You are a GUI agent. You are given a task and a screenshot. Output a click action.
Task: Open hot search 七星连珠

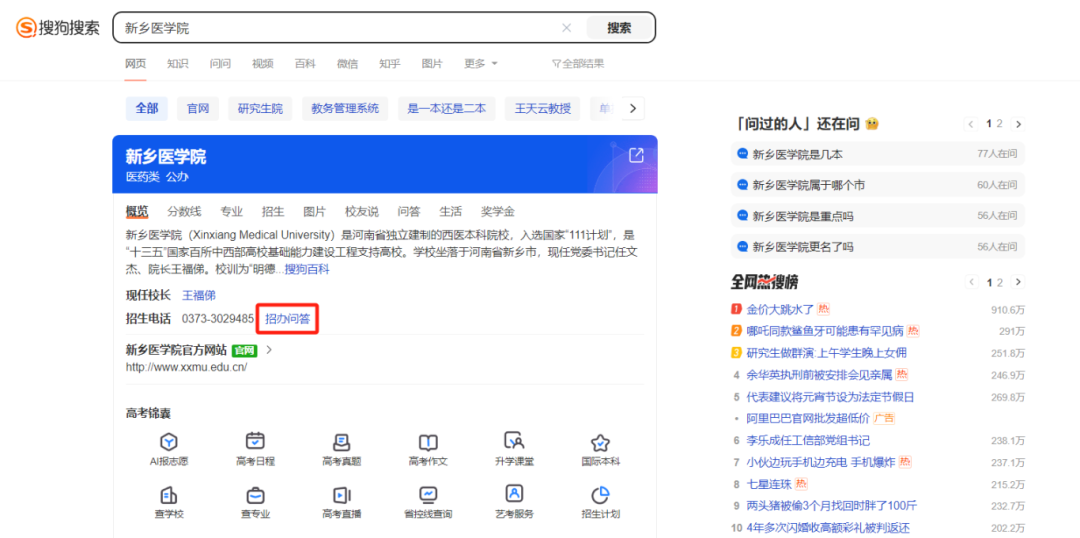click(769, 484)
